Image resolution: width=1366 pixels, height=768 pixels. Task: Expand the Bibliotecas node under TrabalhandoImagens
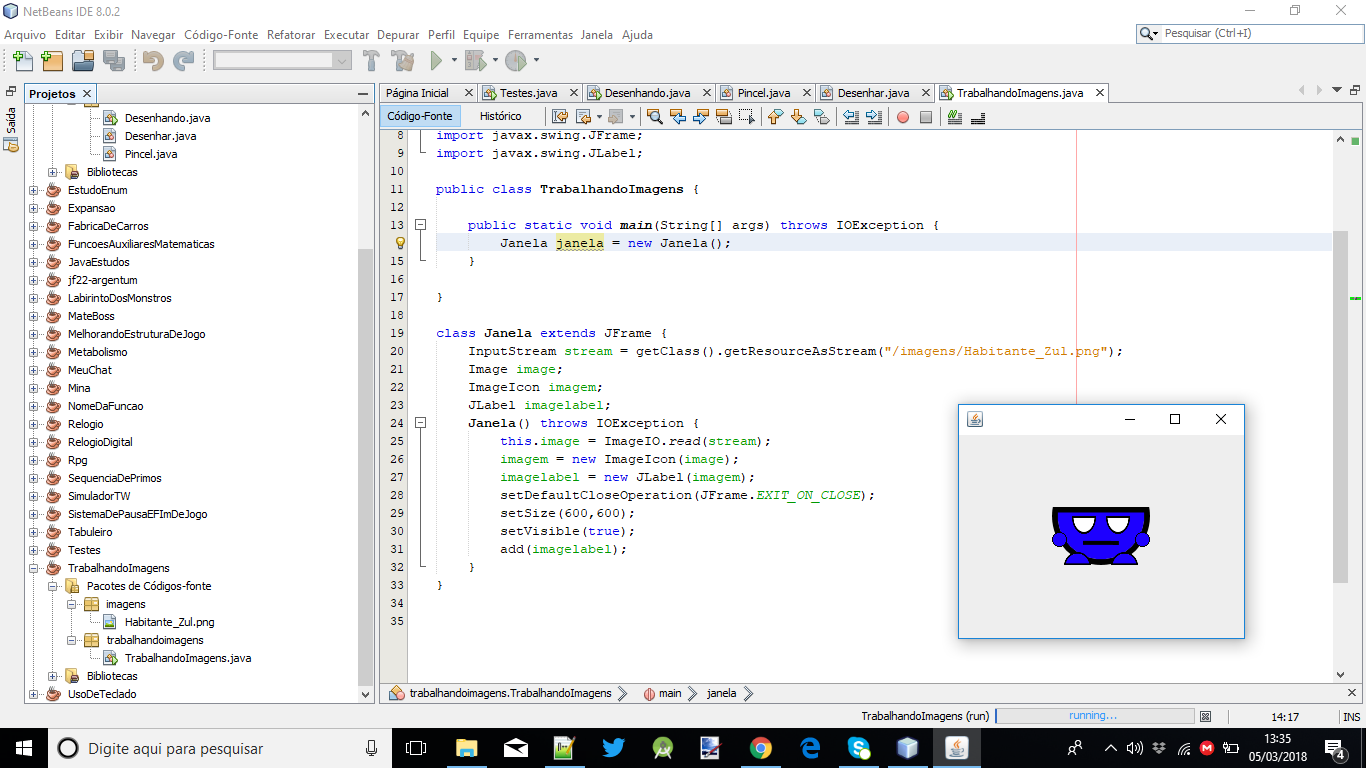52,675
